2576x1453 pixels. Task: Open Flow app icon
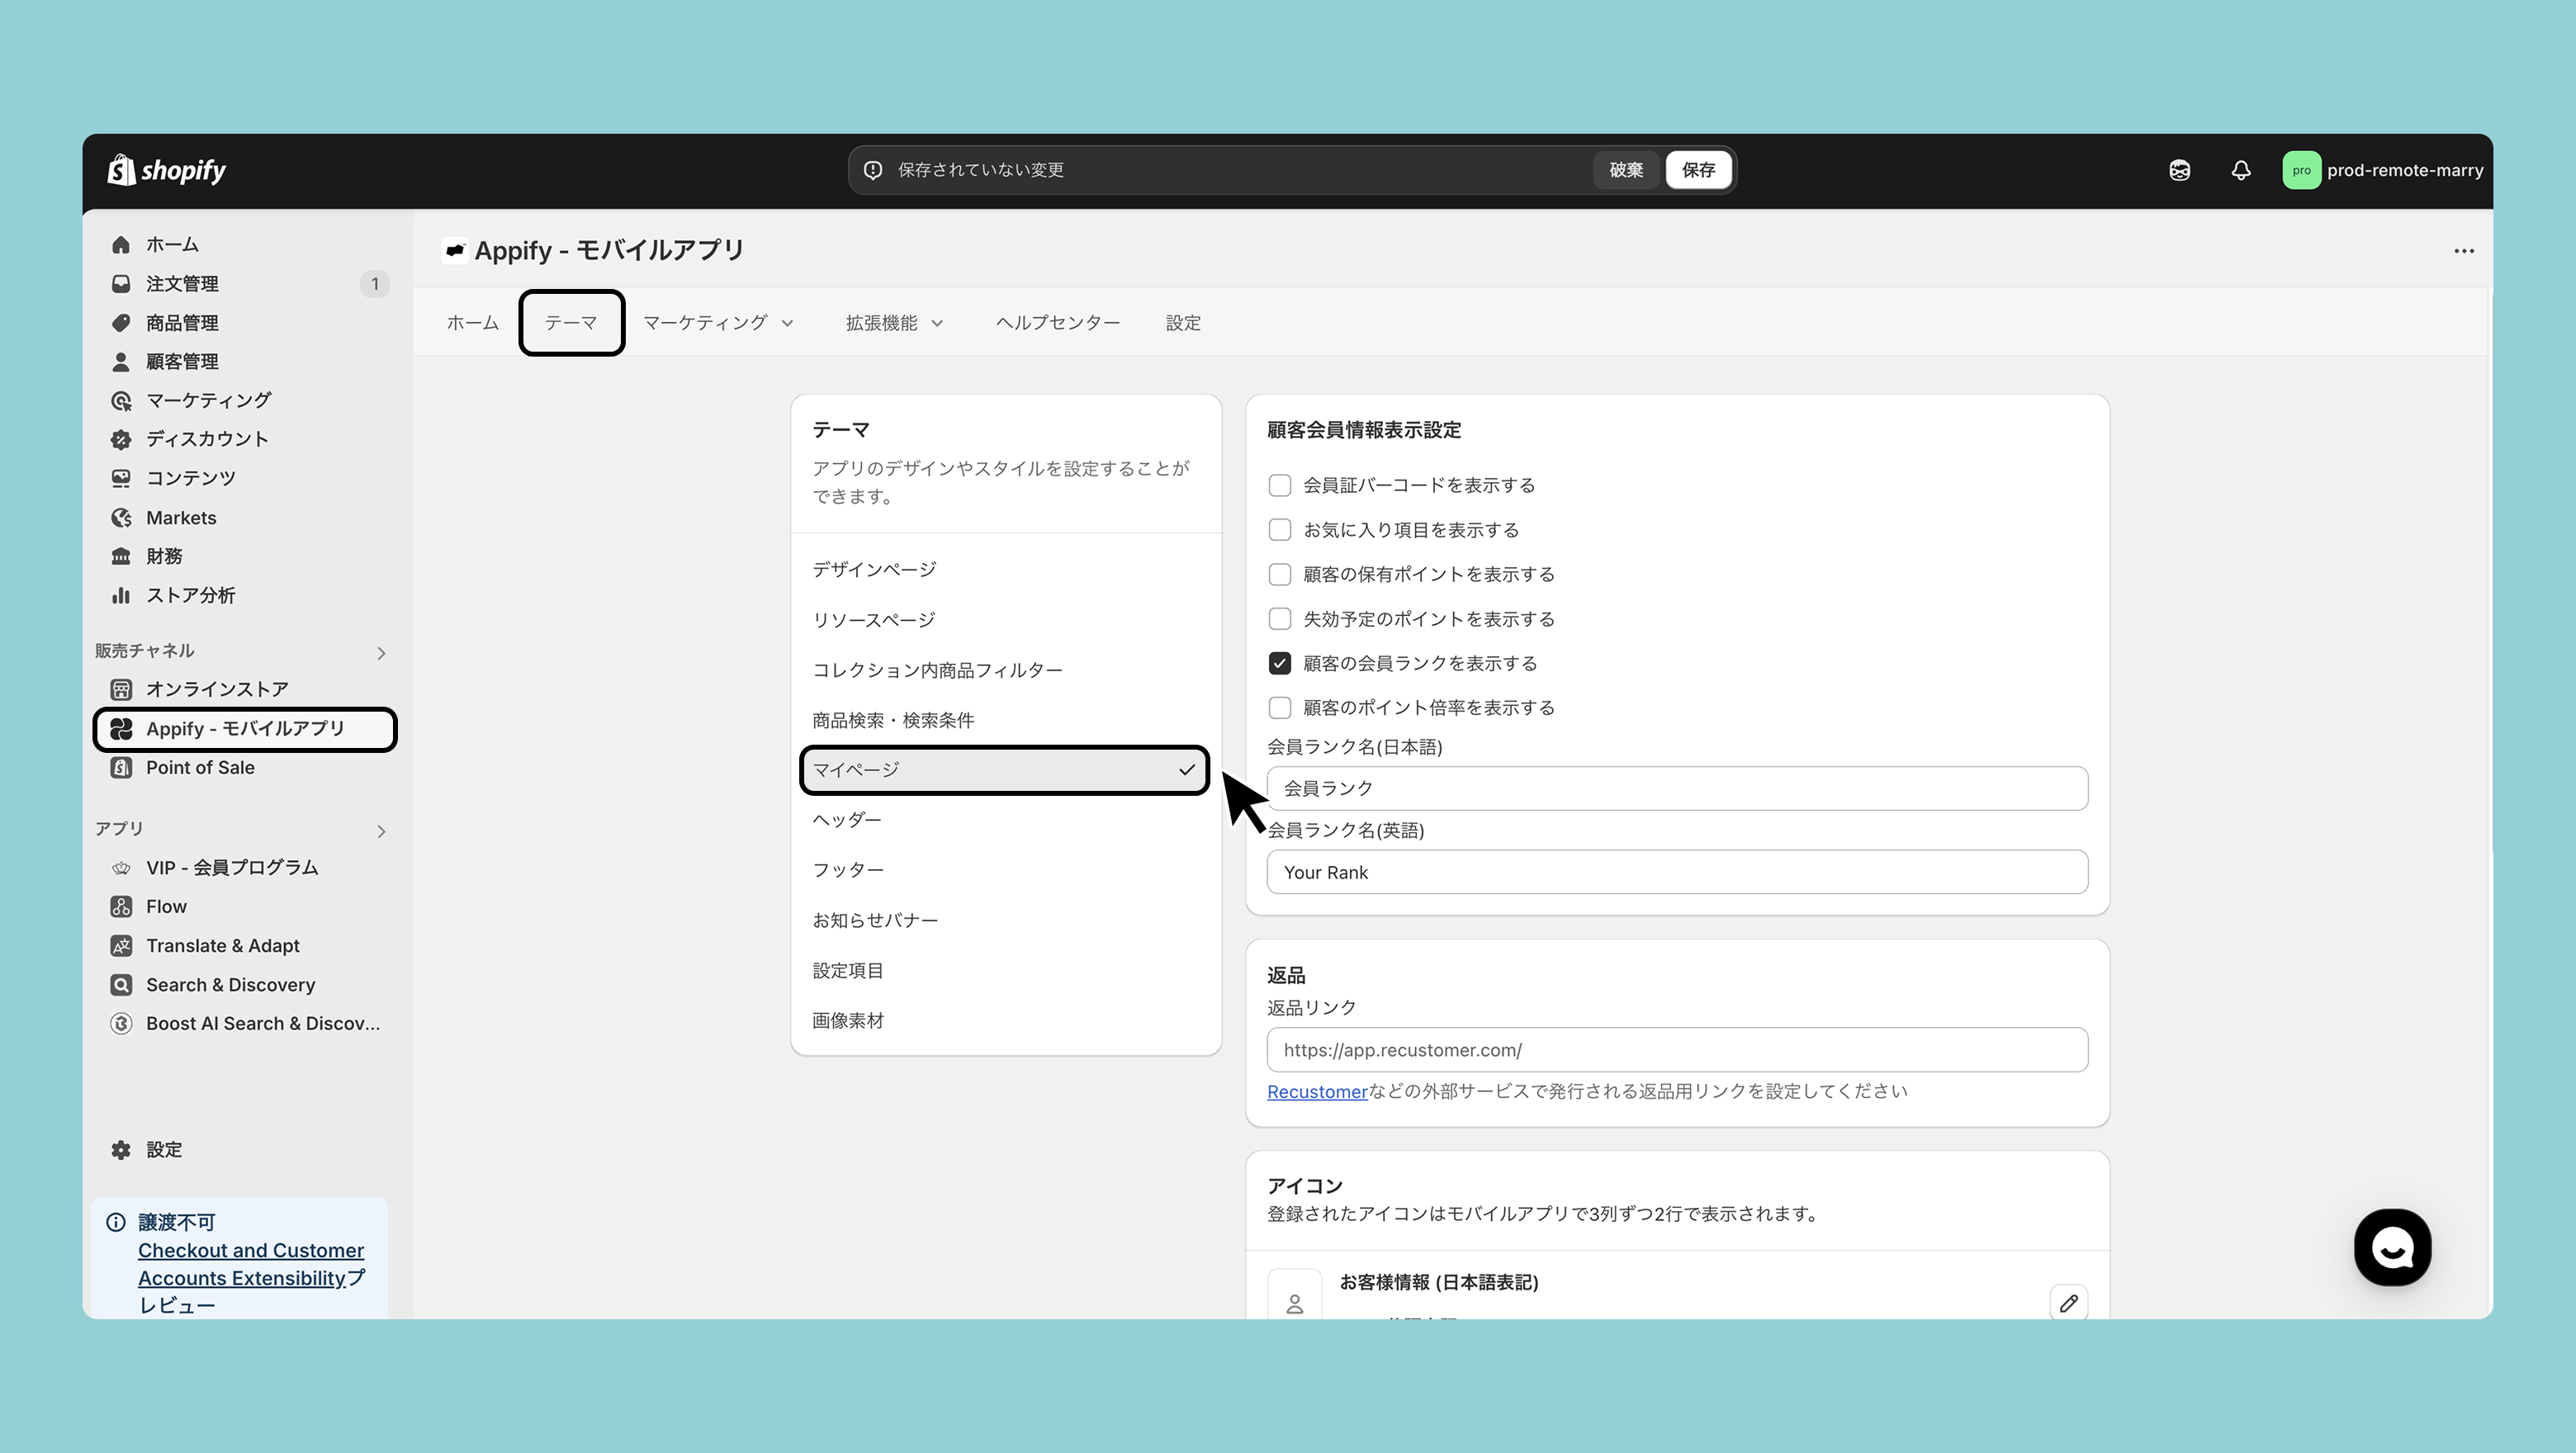(121, 906)
